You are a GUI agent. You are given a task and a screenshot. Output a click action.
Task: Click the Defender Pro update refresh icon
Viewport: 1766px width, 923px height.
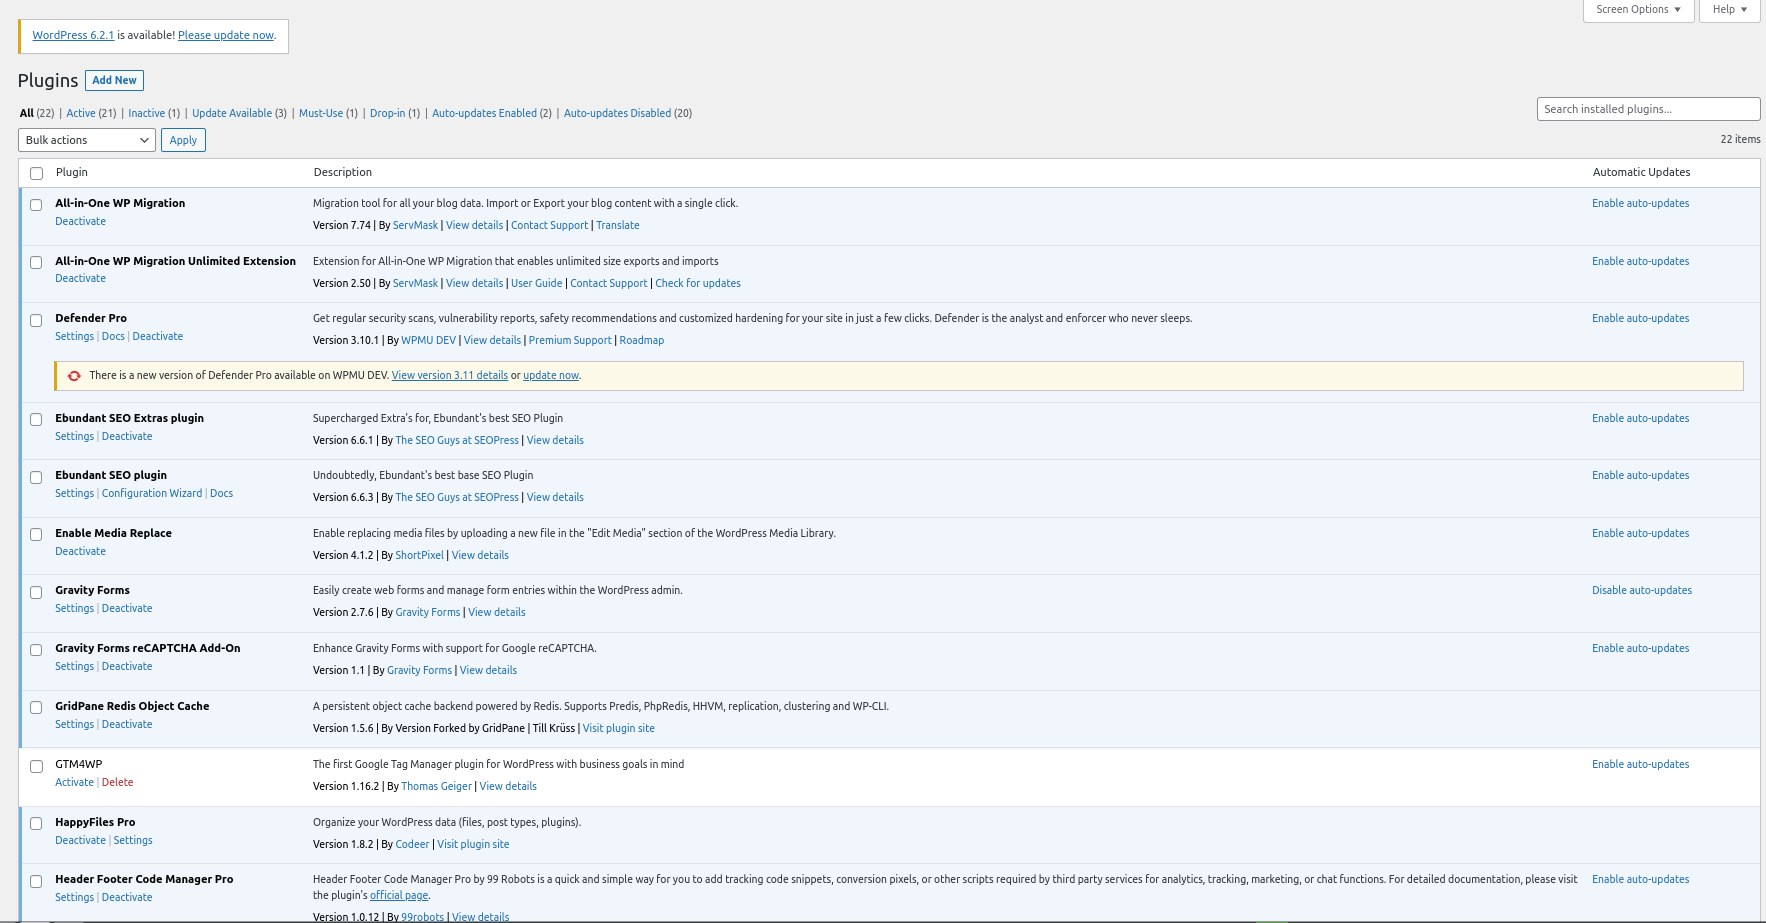coord(74,376)
